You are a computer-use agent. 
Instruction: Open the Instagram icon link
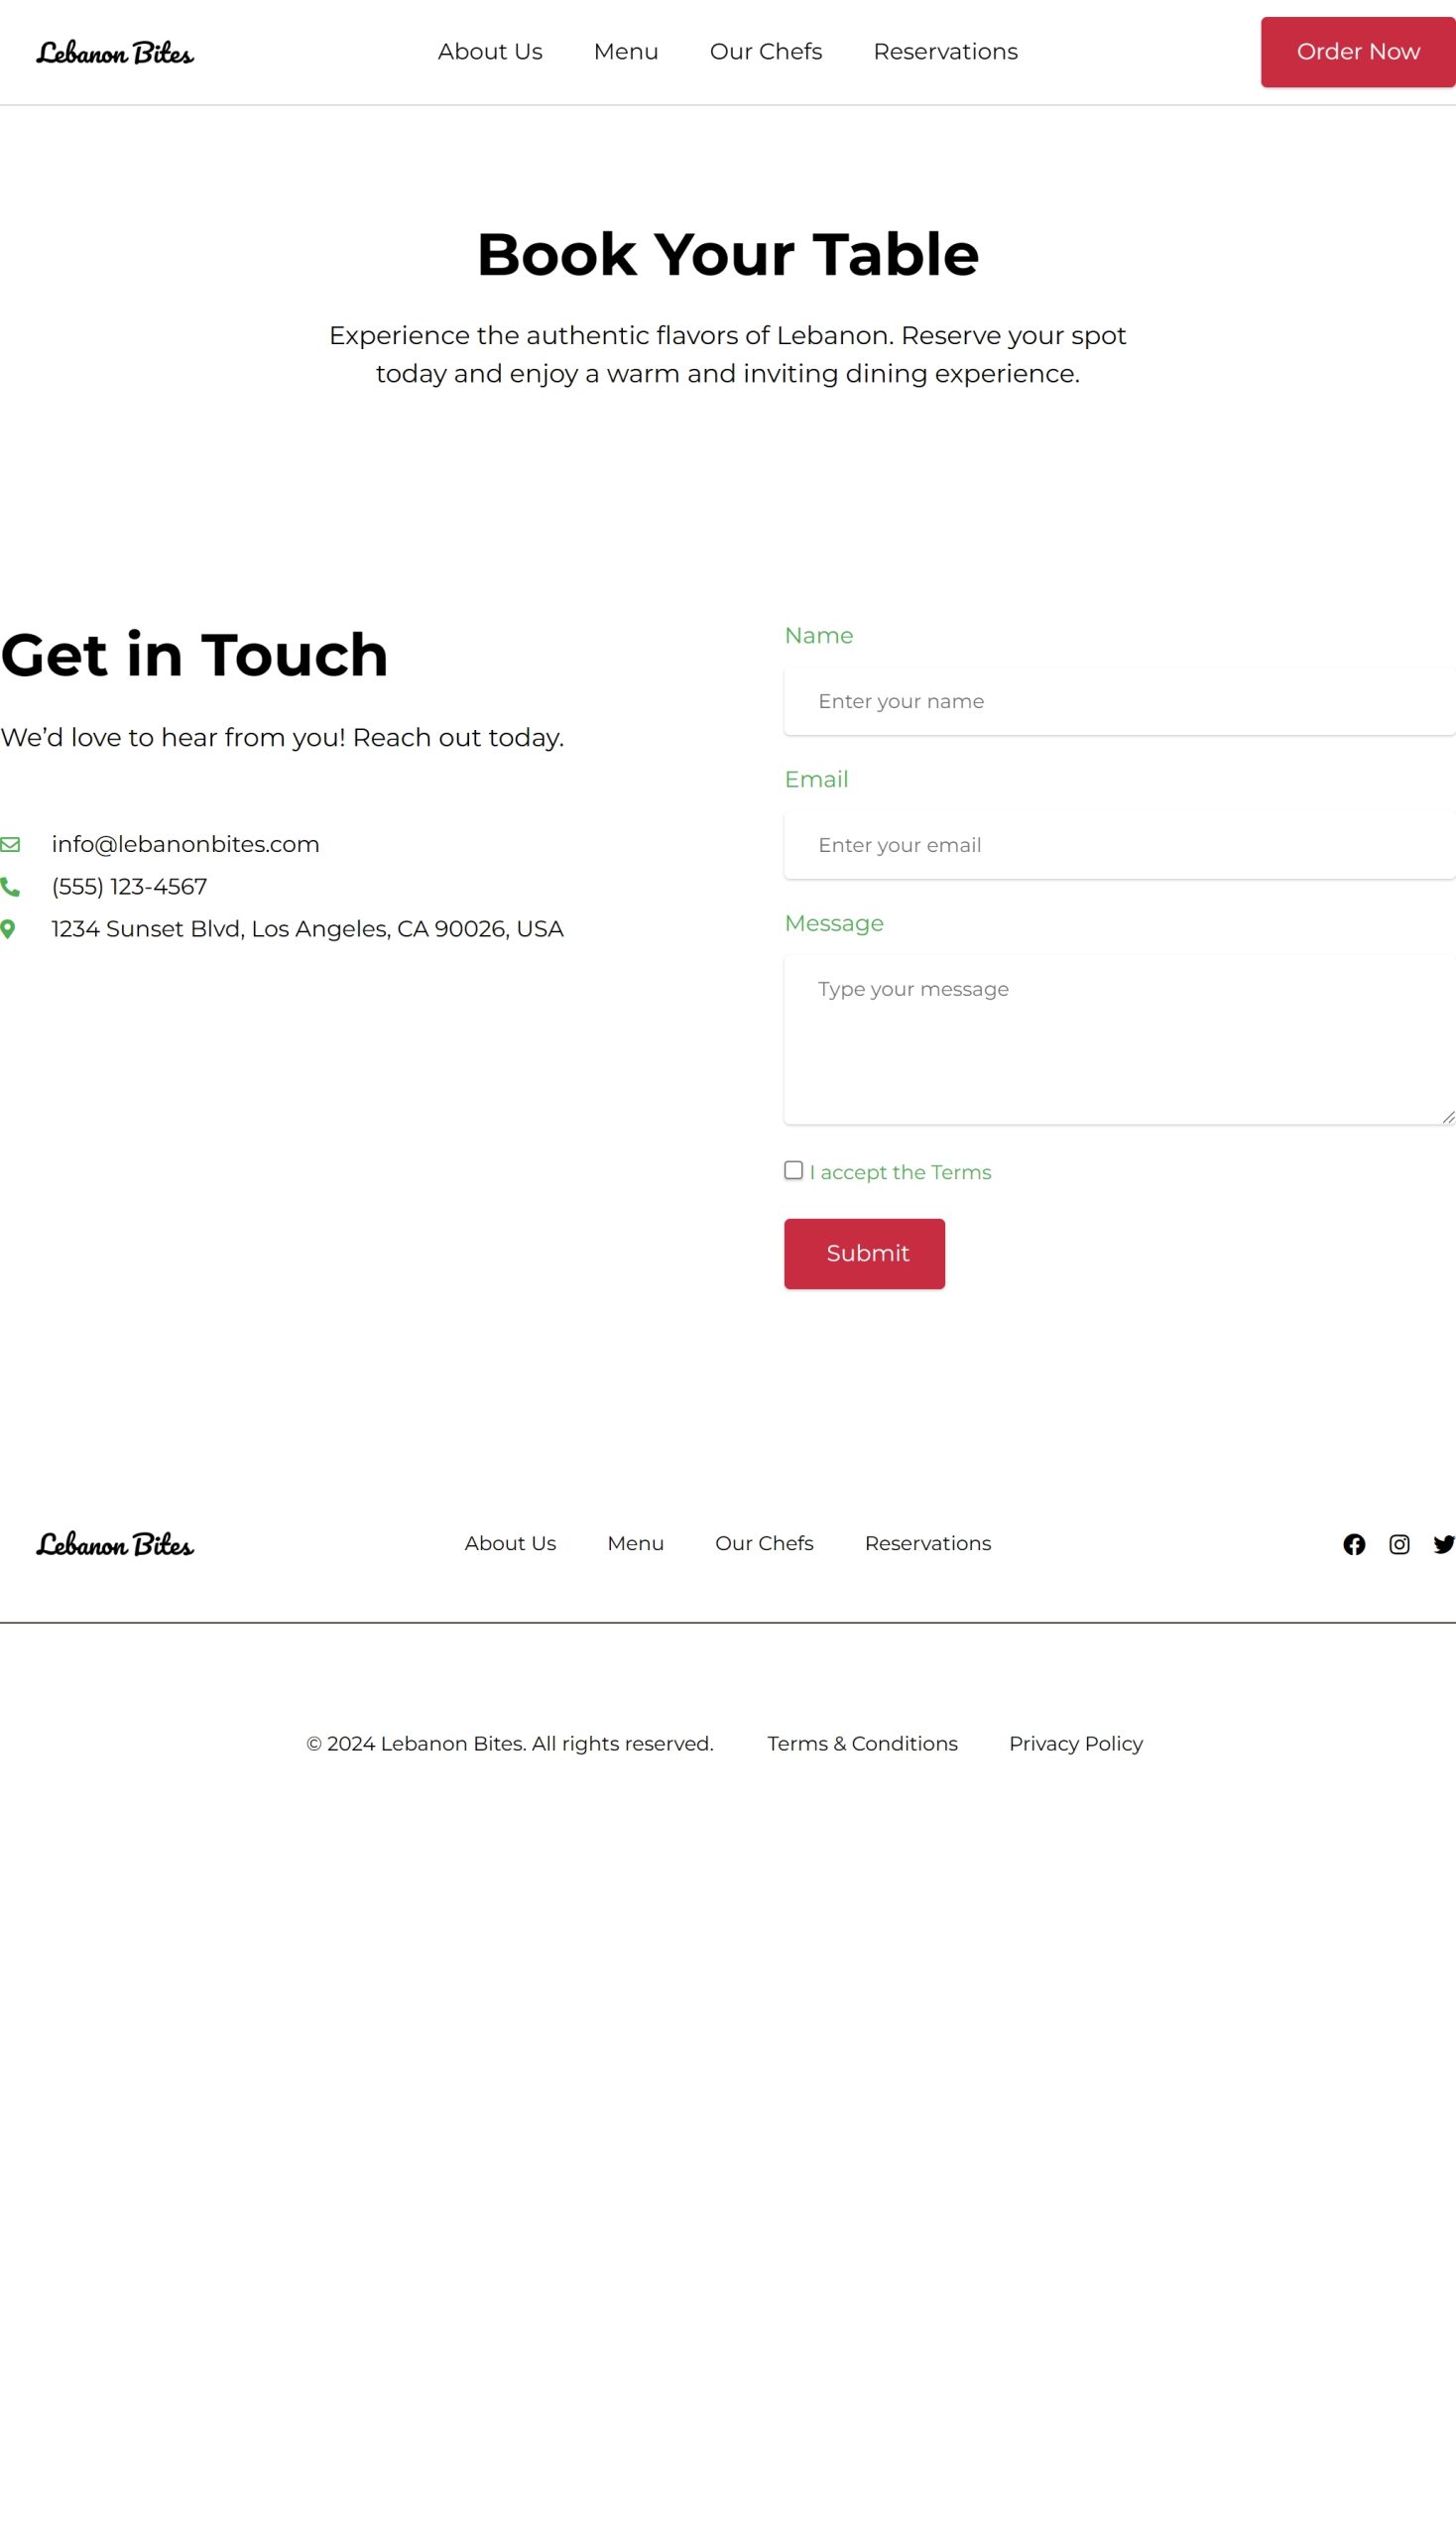(1398, 1544)
